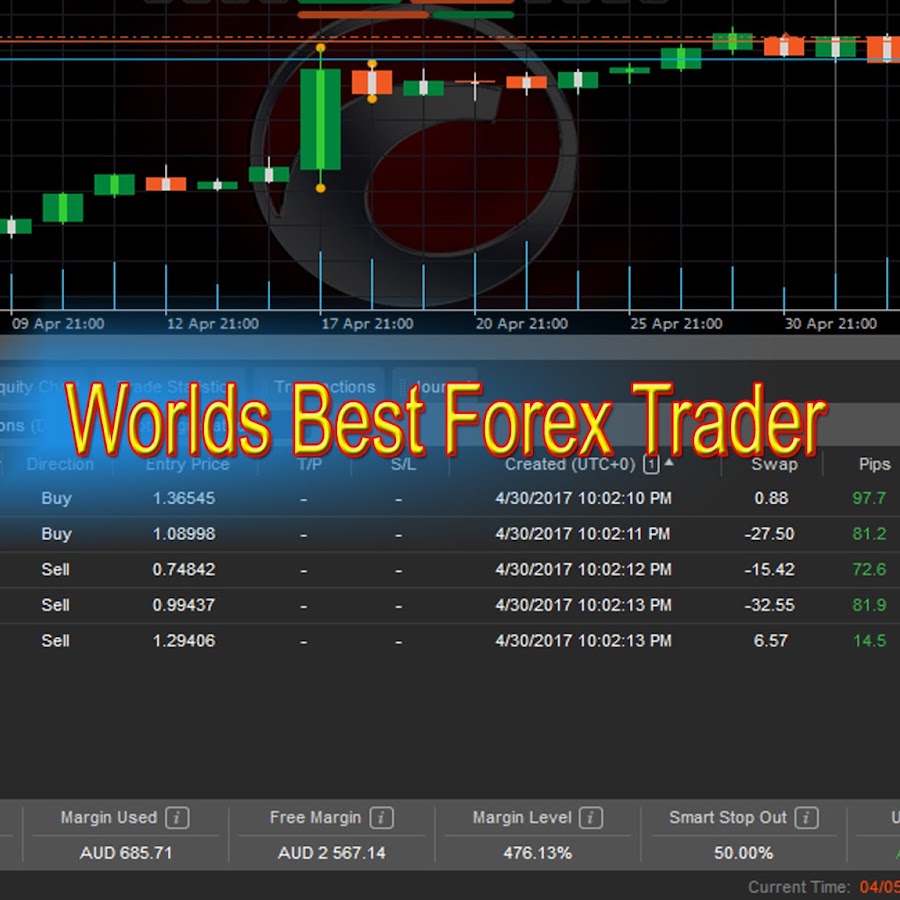The height and width of the screenshot is (900, 900).
Task: Sort by the Pips column header
Action: point(874,464)
